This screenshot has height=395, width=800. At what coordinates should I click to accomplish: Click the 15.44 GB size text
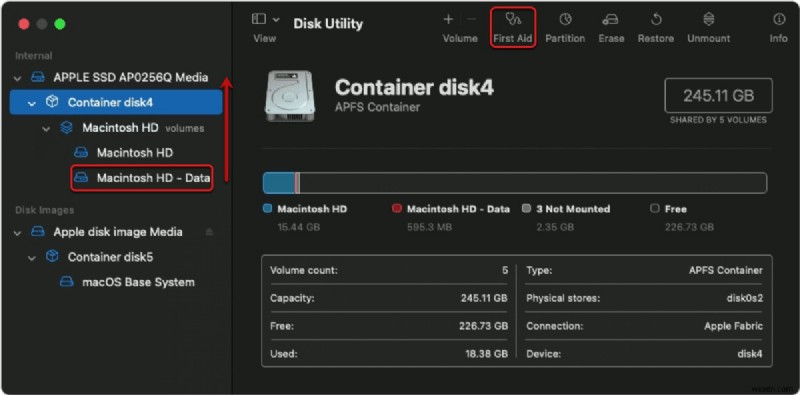(298, 227)
